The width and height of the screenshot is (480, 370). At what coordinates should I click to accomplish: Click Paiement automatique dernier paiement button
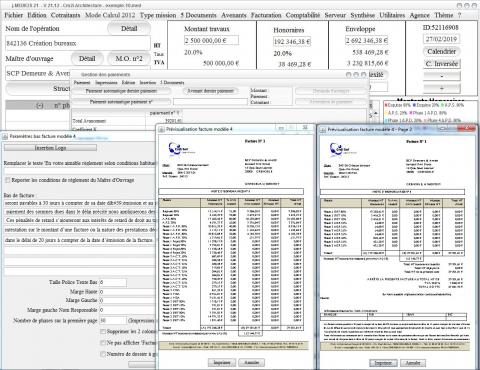click(121, 91)
